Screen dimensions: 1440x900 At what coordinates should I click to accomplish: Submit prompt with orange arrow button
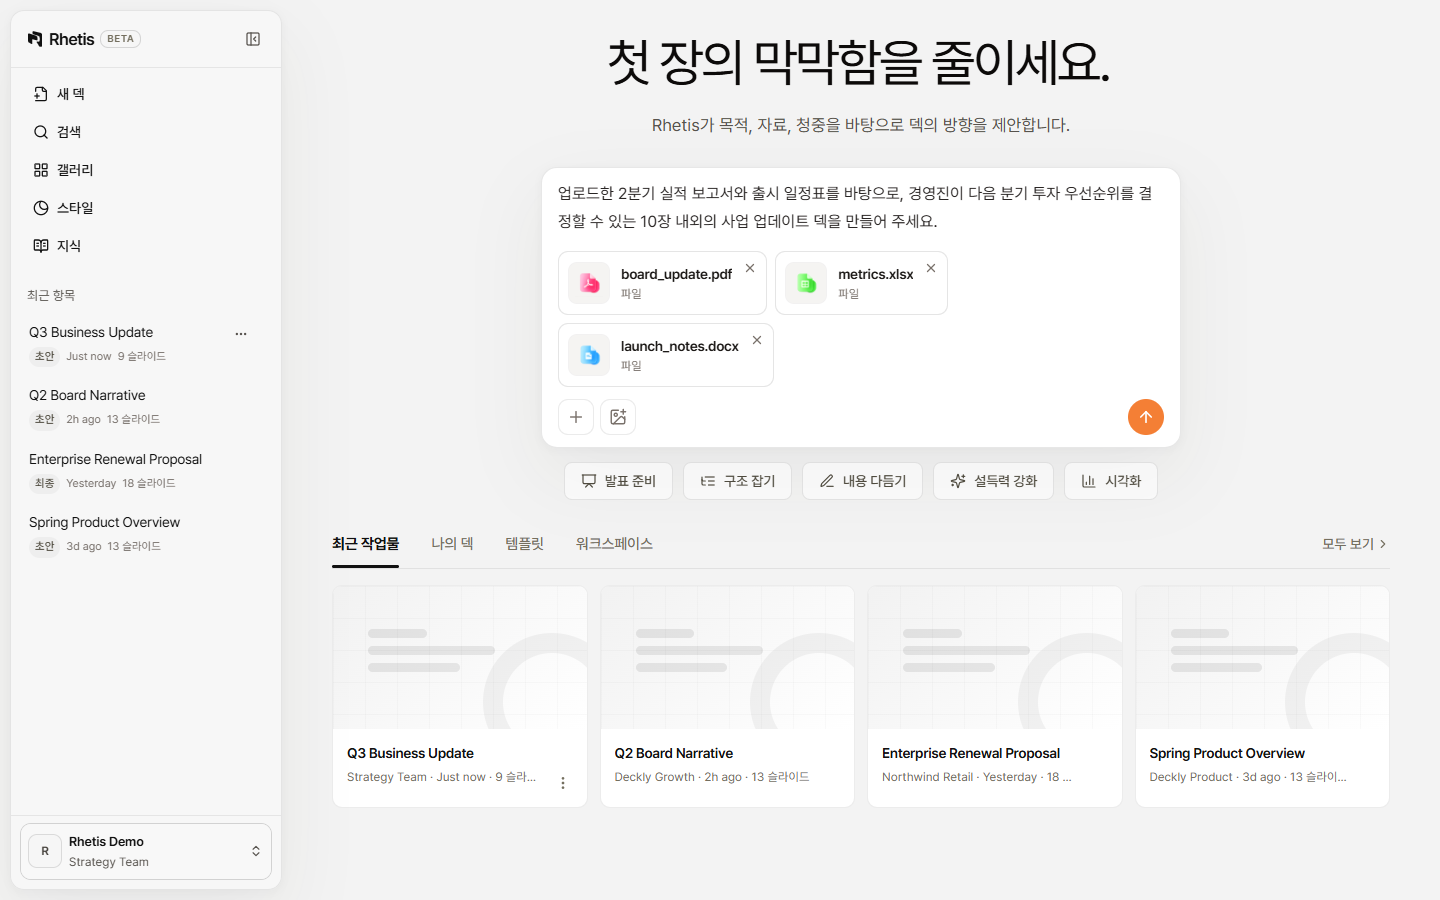[1146, 417]
